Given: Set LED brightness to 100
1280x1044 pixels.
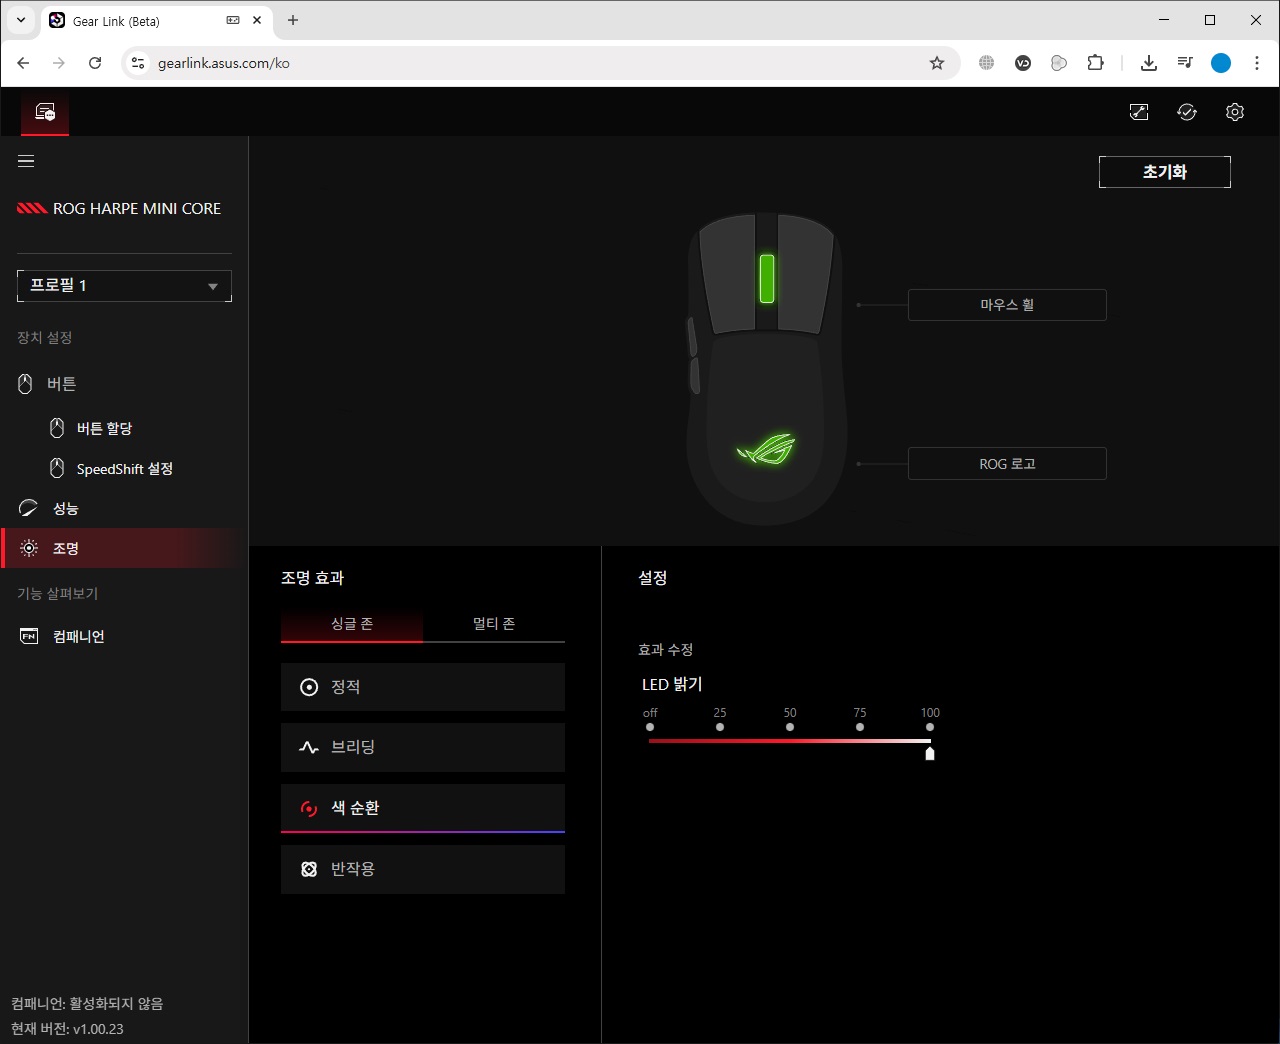Looking at the screenshot, I should coord(930,727).
